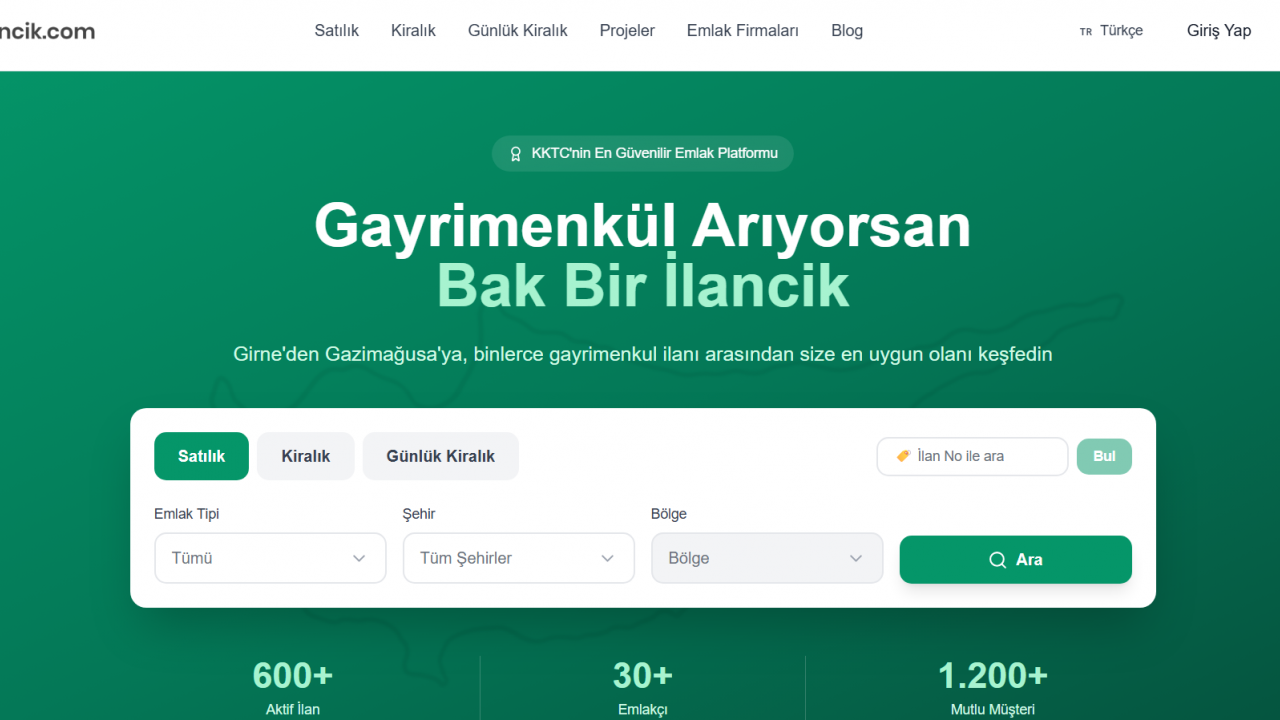Visit the Blog page link
1280x720 pixels.
846,31
